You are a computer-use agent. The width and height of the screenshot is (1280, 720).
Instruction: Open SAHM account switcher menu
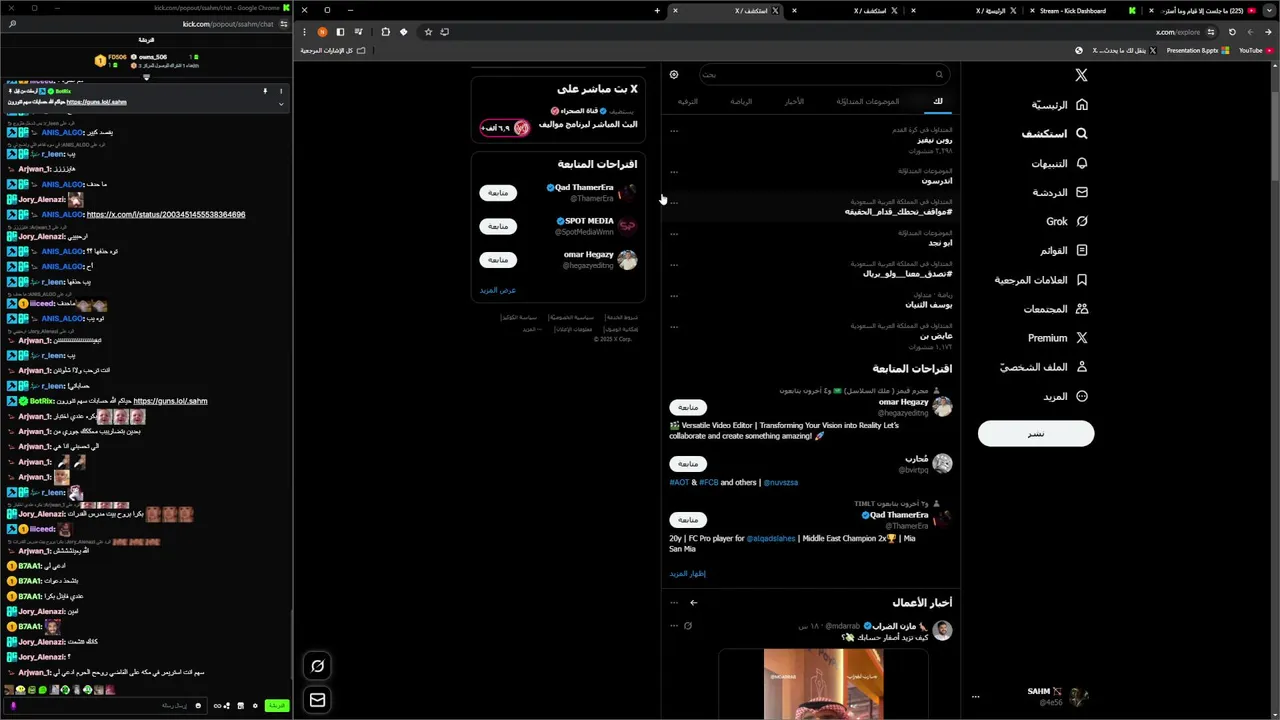coord(1031,696)
